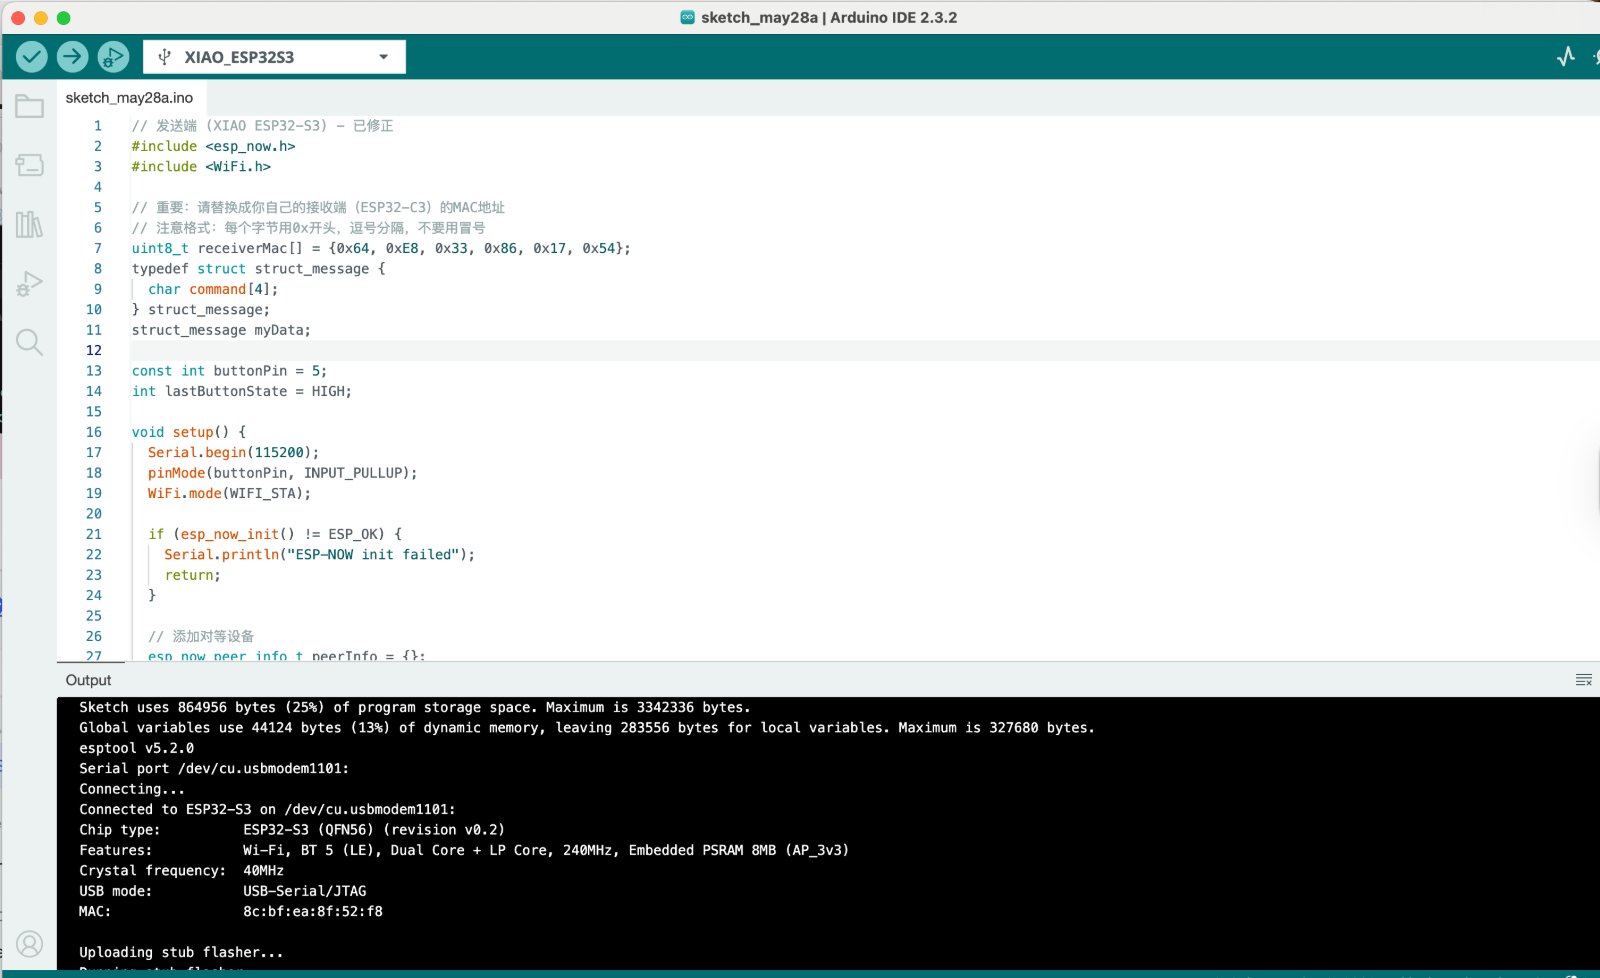
Task: Open the Serial Plotter icon
Action: (1566, 57)
